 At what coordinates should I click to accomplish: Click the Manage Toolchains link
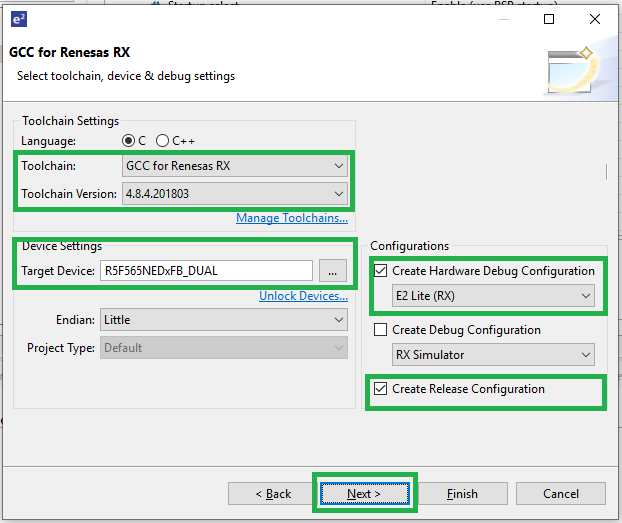point(292,218)
